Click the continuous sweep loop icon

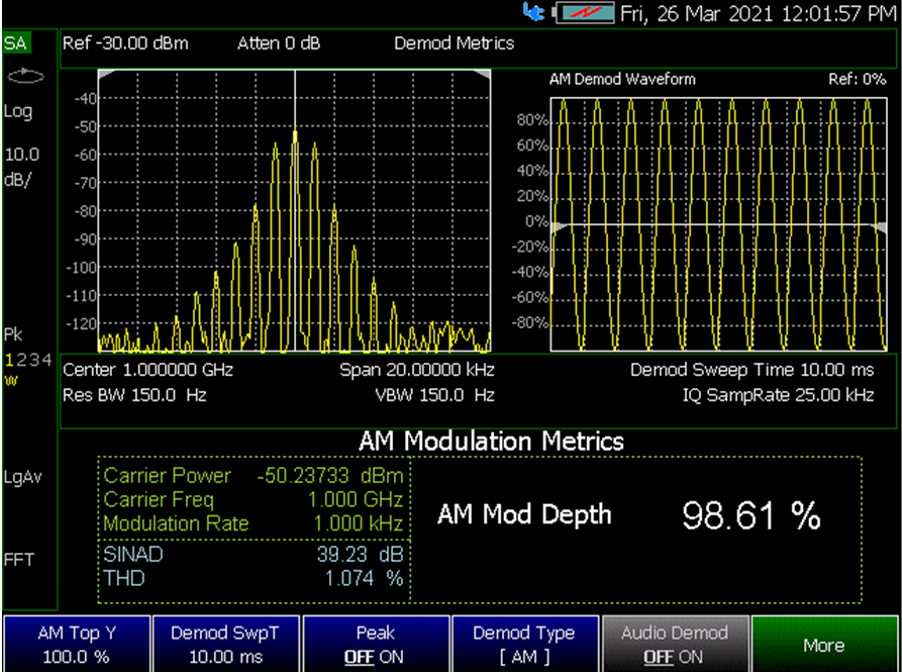point(26,77)
